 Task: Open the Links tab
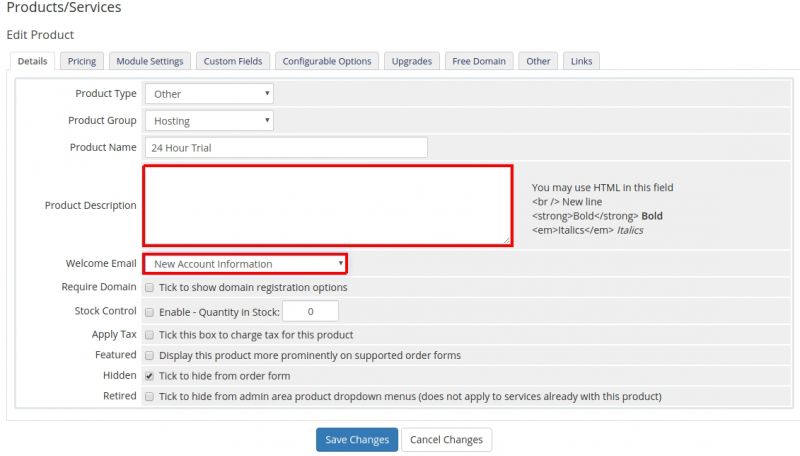(x=581, y=61)
